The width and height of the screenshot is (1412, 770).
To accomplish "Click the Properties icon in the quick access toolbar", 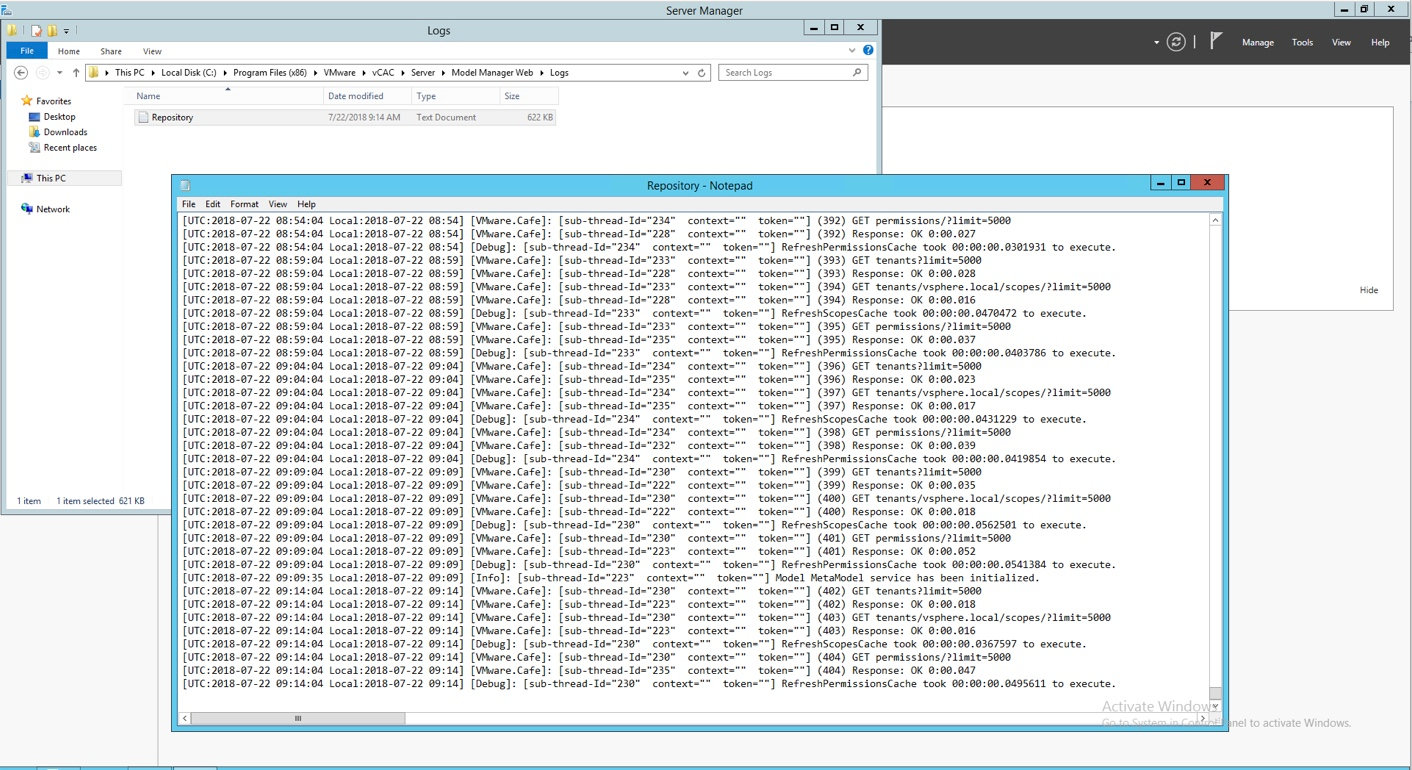I will (36, 31).
